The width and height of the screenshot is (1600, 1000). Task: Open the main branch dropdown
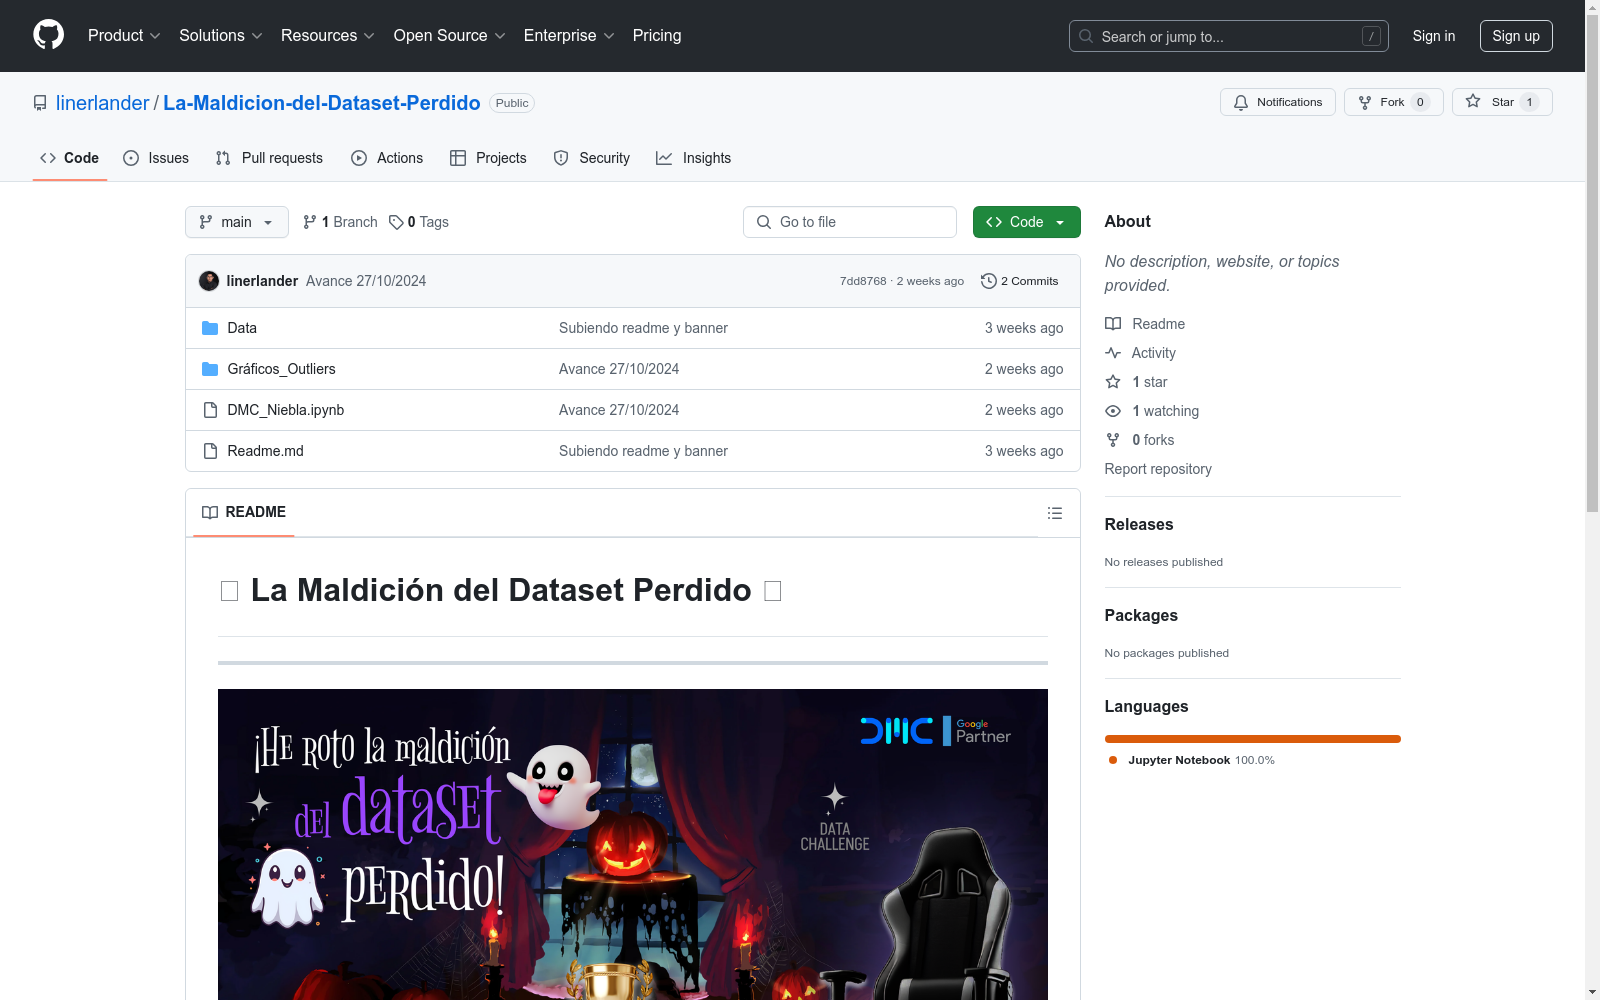237,222
